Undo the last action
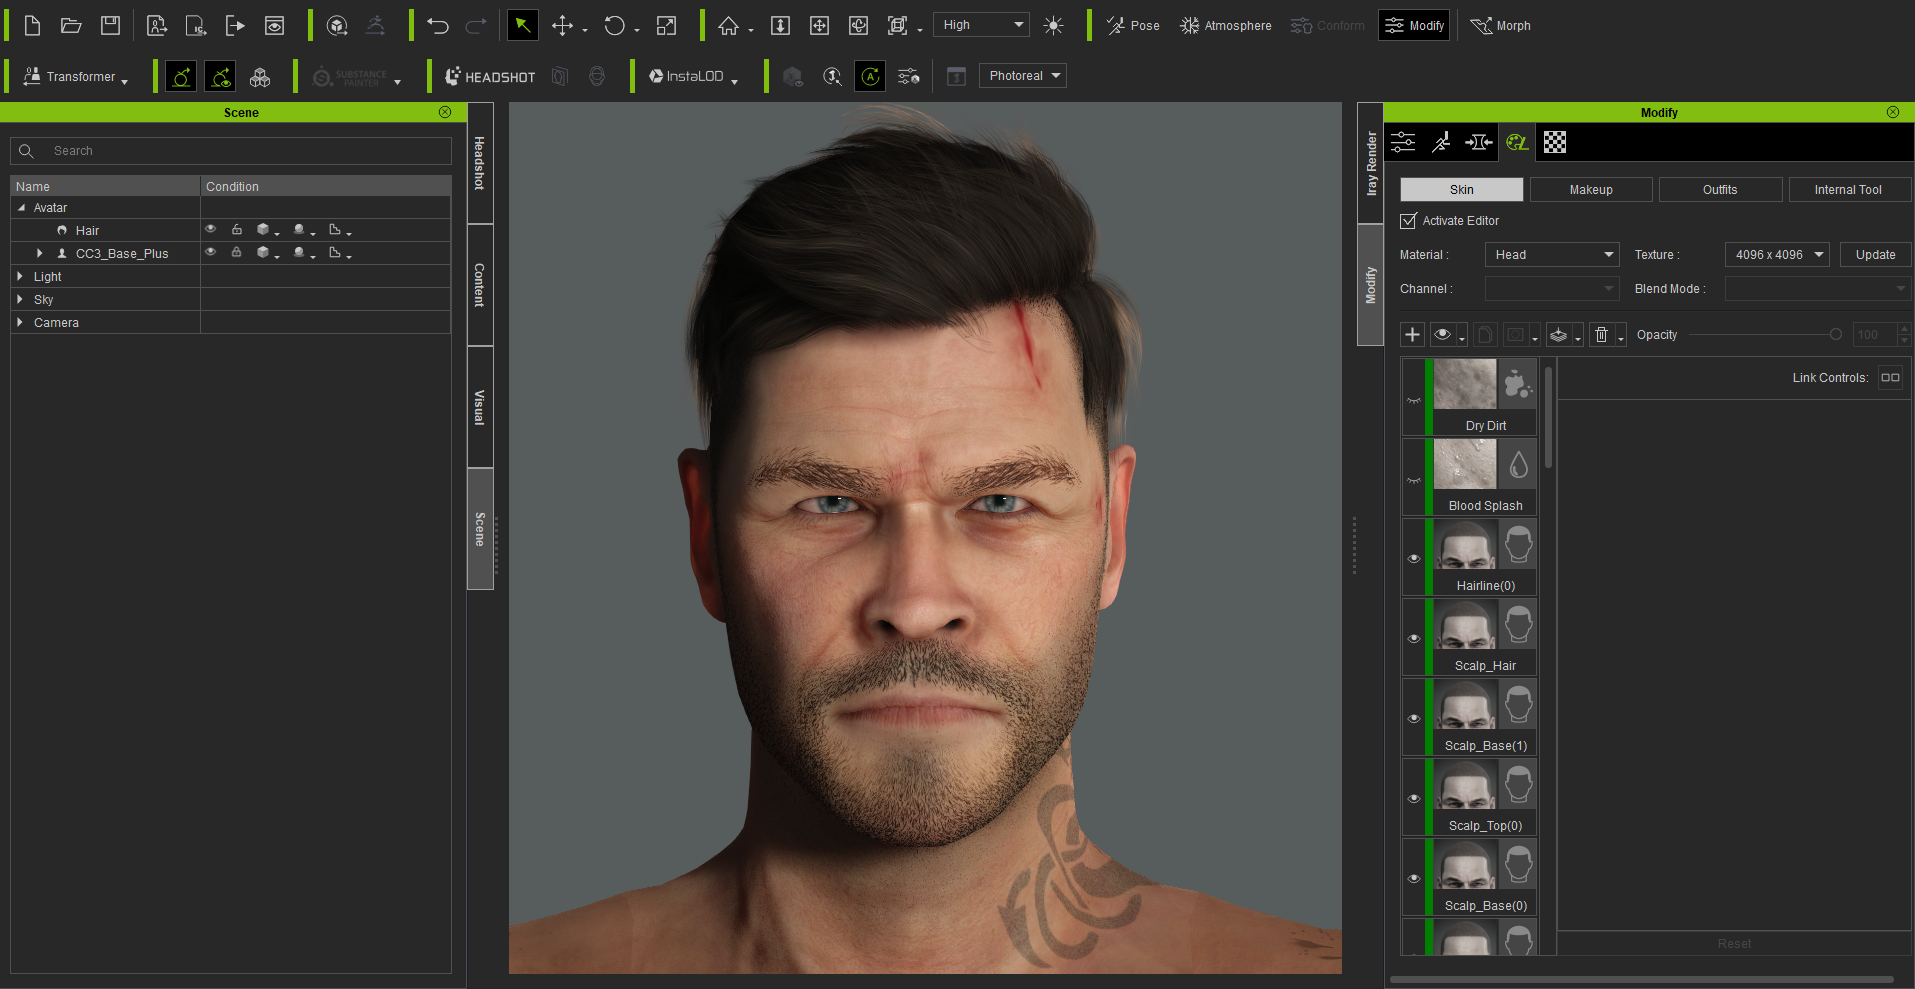Screen dimensions: 1915x989 (437, 26)
